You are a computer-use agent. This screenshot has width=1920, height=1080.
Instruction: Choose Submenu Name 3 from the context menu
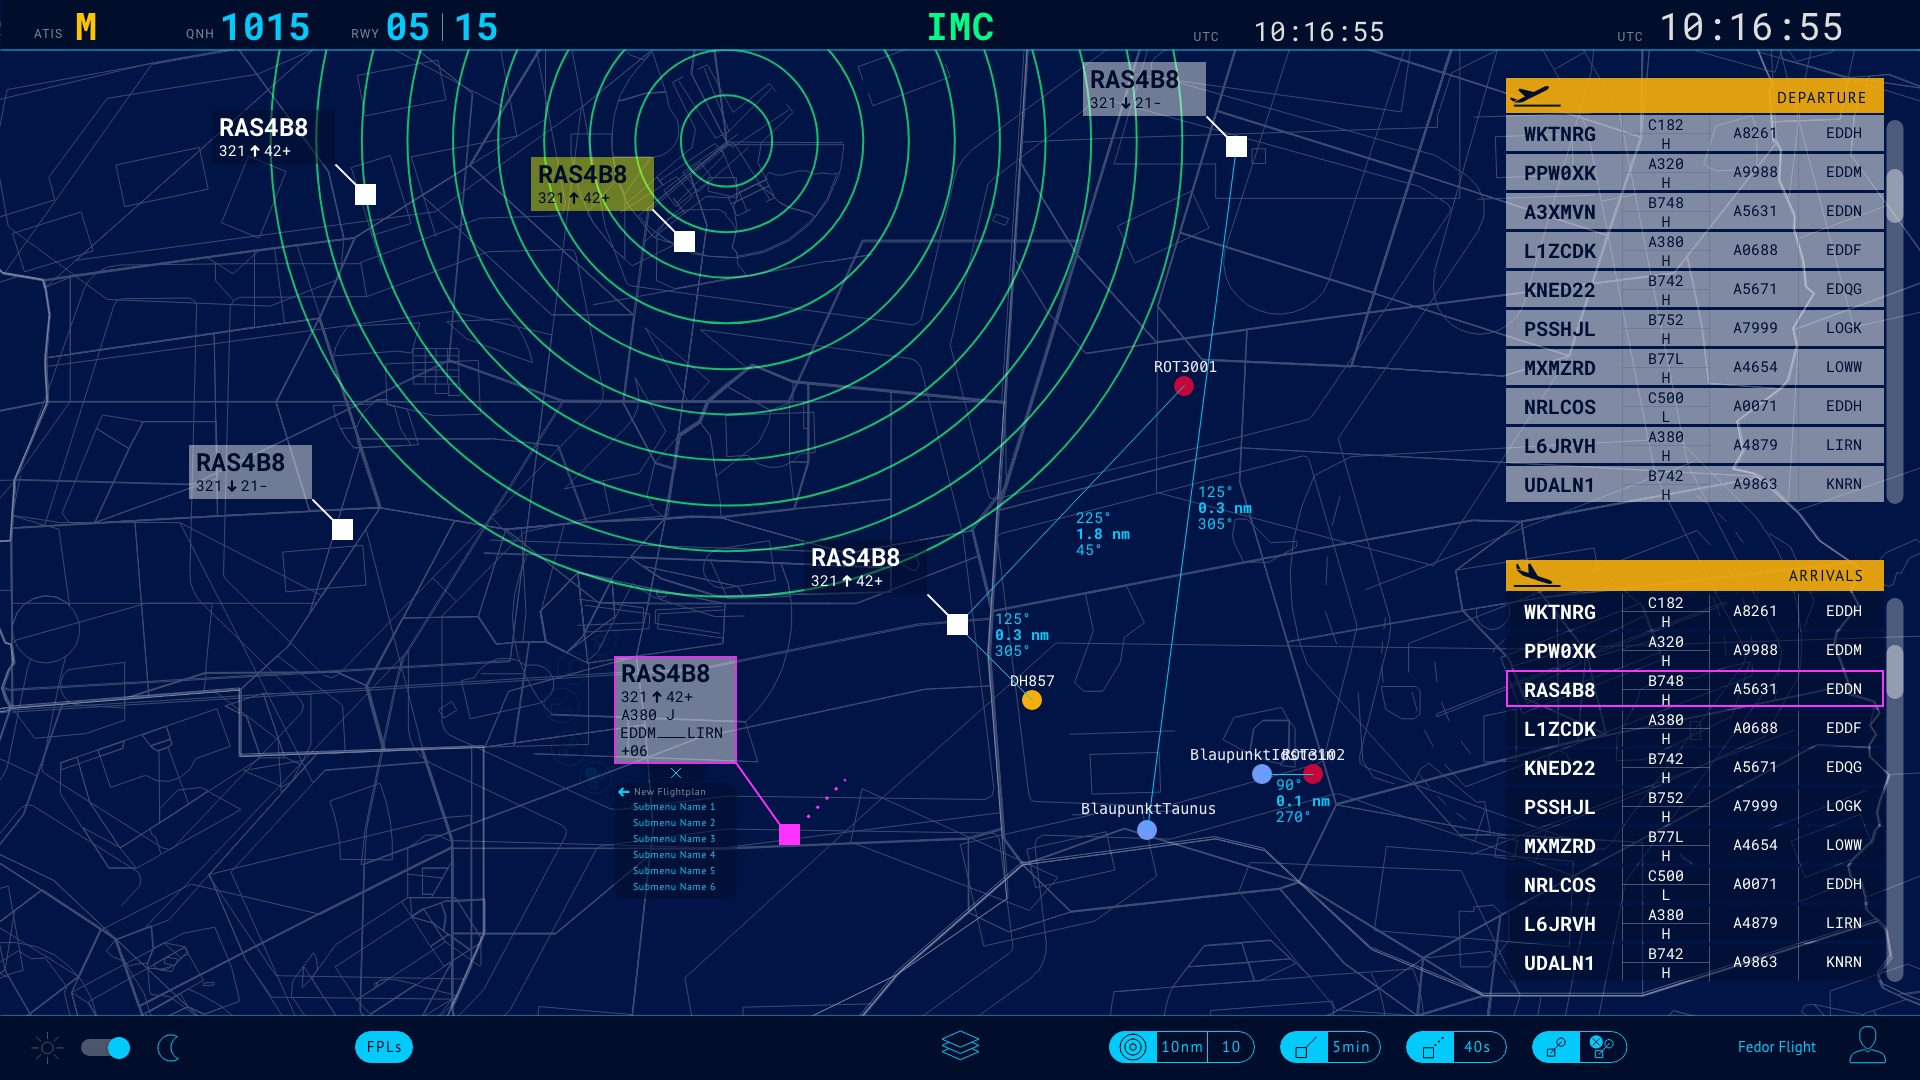[x=673, y=838]
